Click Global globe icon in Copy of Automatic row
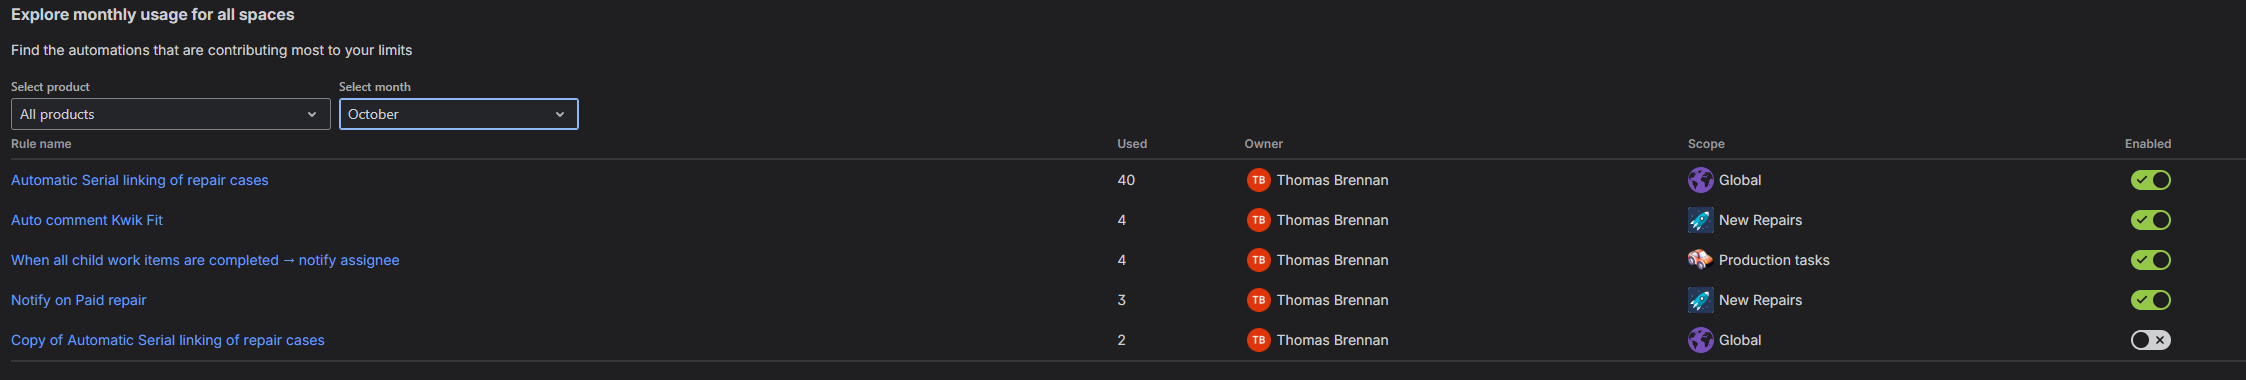This screenshot has height=380, width=2246. (1700, 340)
